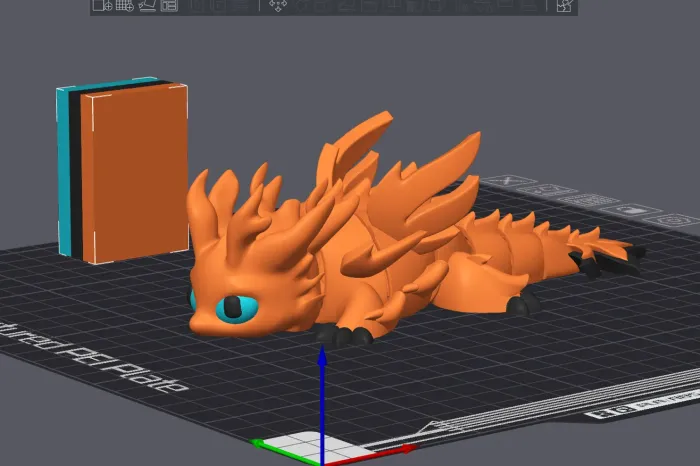Click the Add model cube icon

(102, 6)
